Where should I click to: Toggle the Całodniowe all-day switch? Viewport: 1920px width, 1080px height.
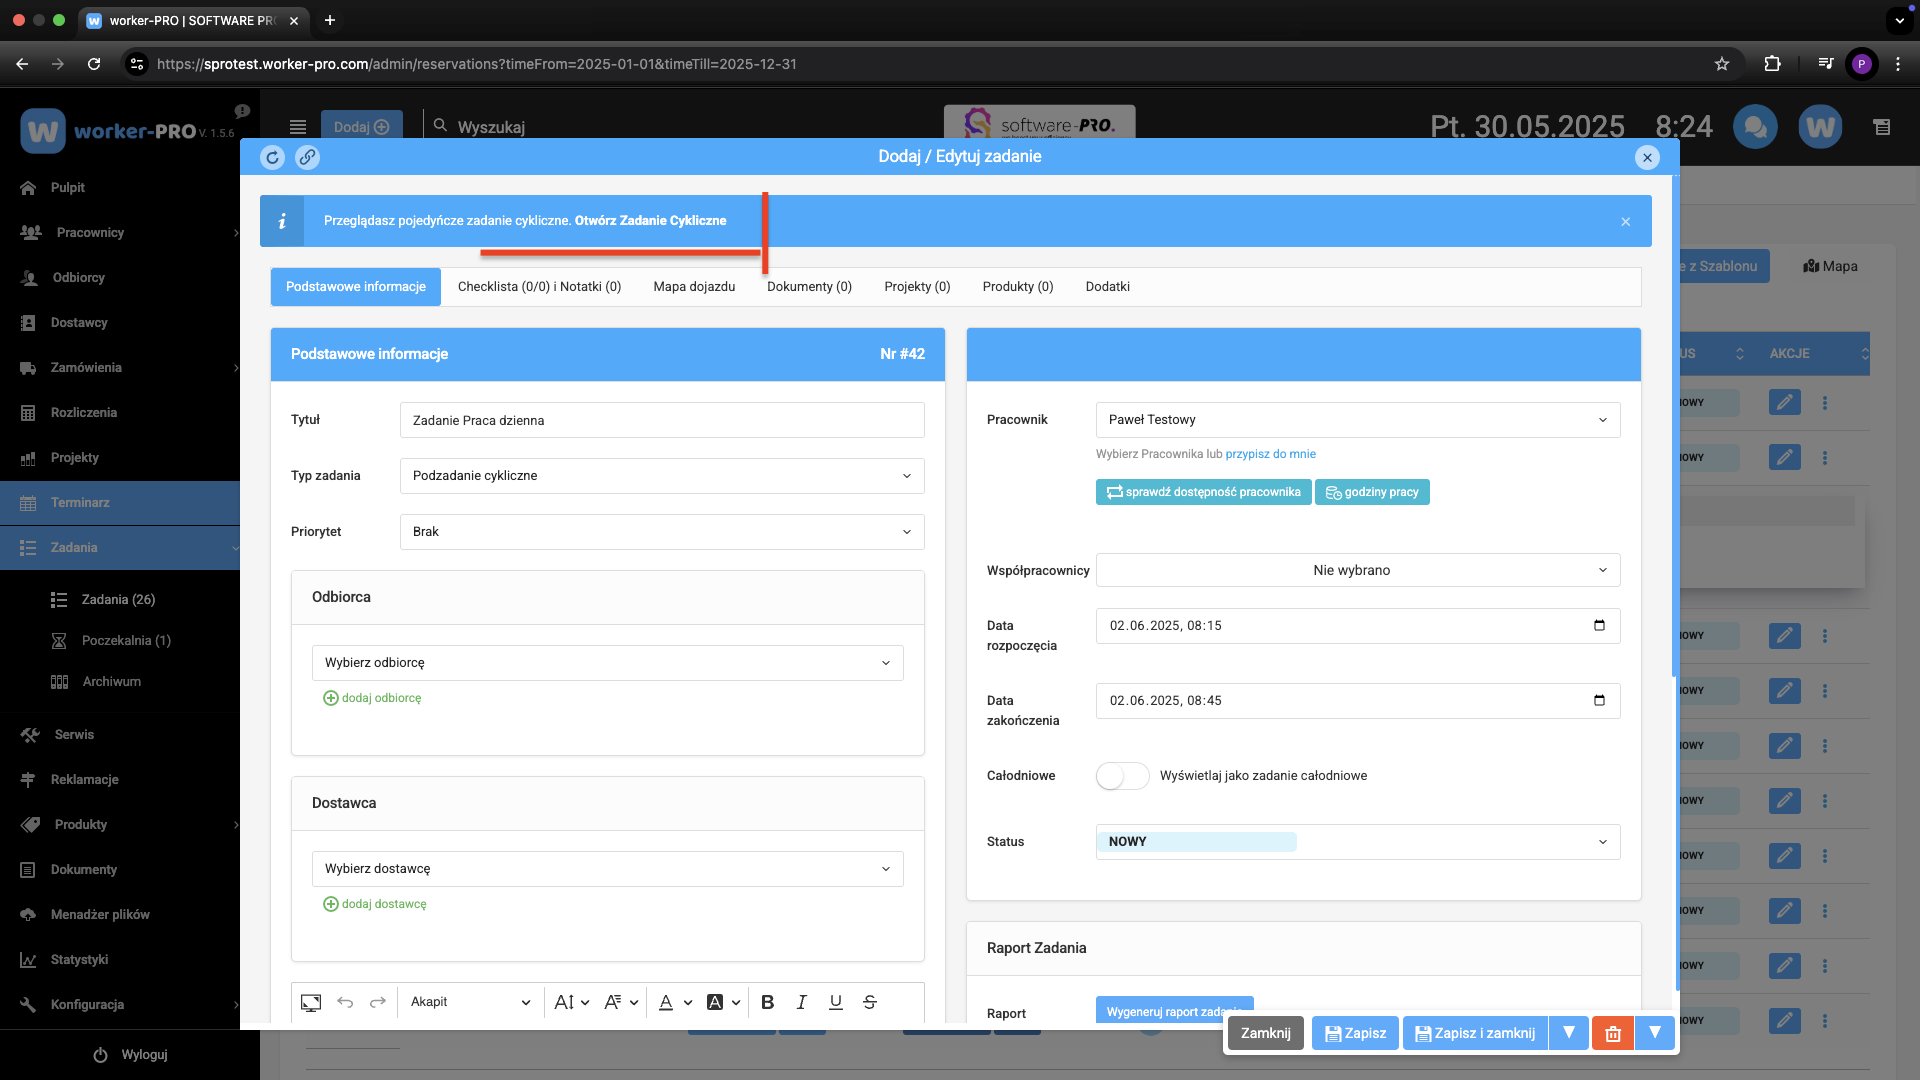coord(1122,776)
